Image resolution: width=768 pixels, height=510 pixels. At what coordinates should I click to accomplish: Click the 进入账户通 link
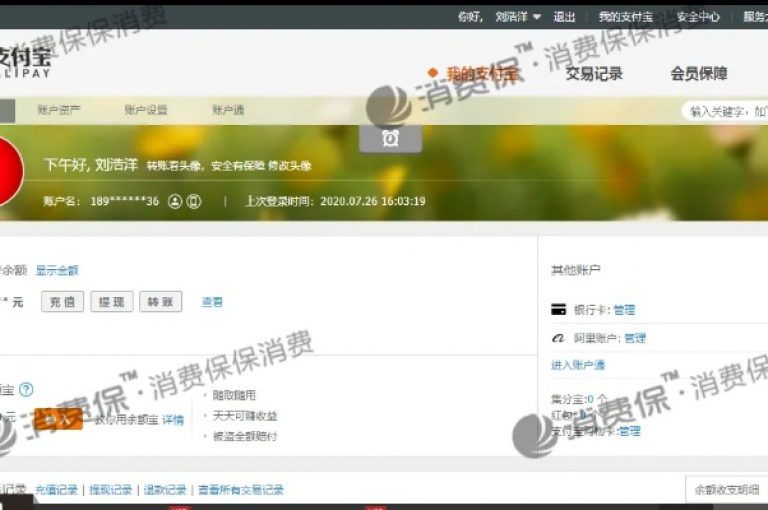[x=578, y=365]
